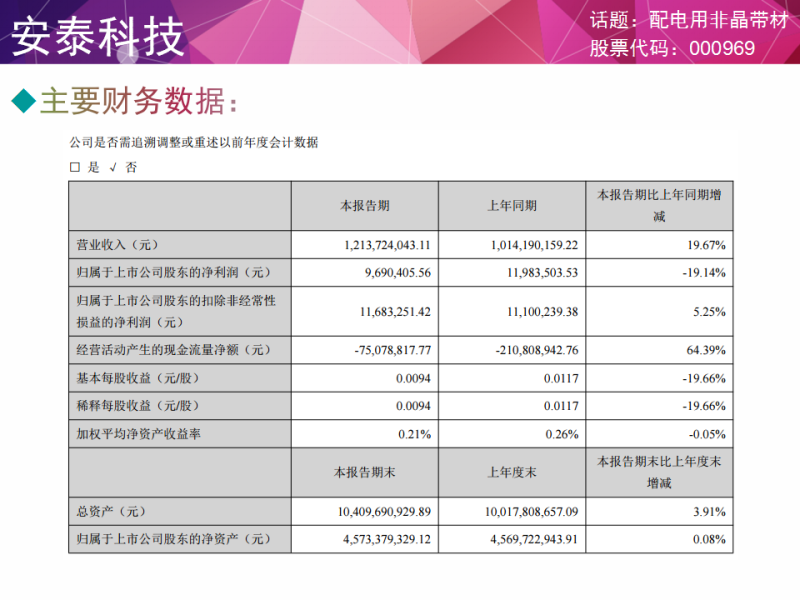This screenshot has height=600, width=800.
Task: Tick the 是 checkbox
Action: click(74, 167)
